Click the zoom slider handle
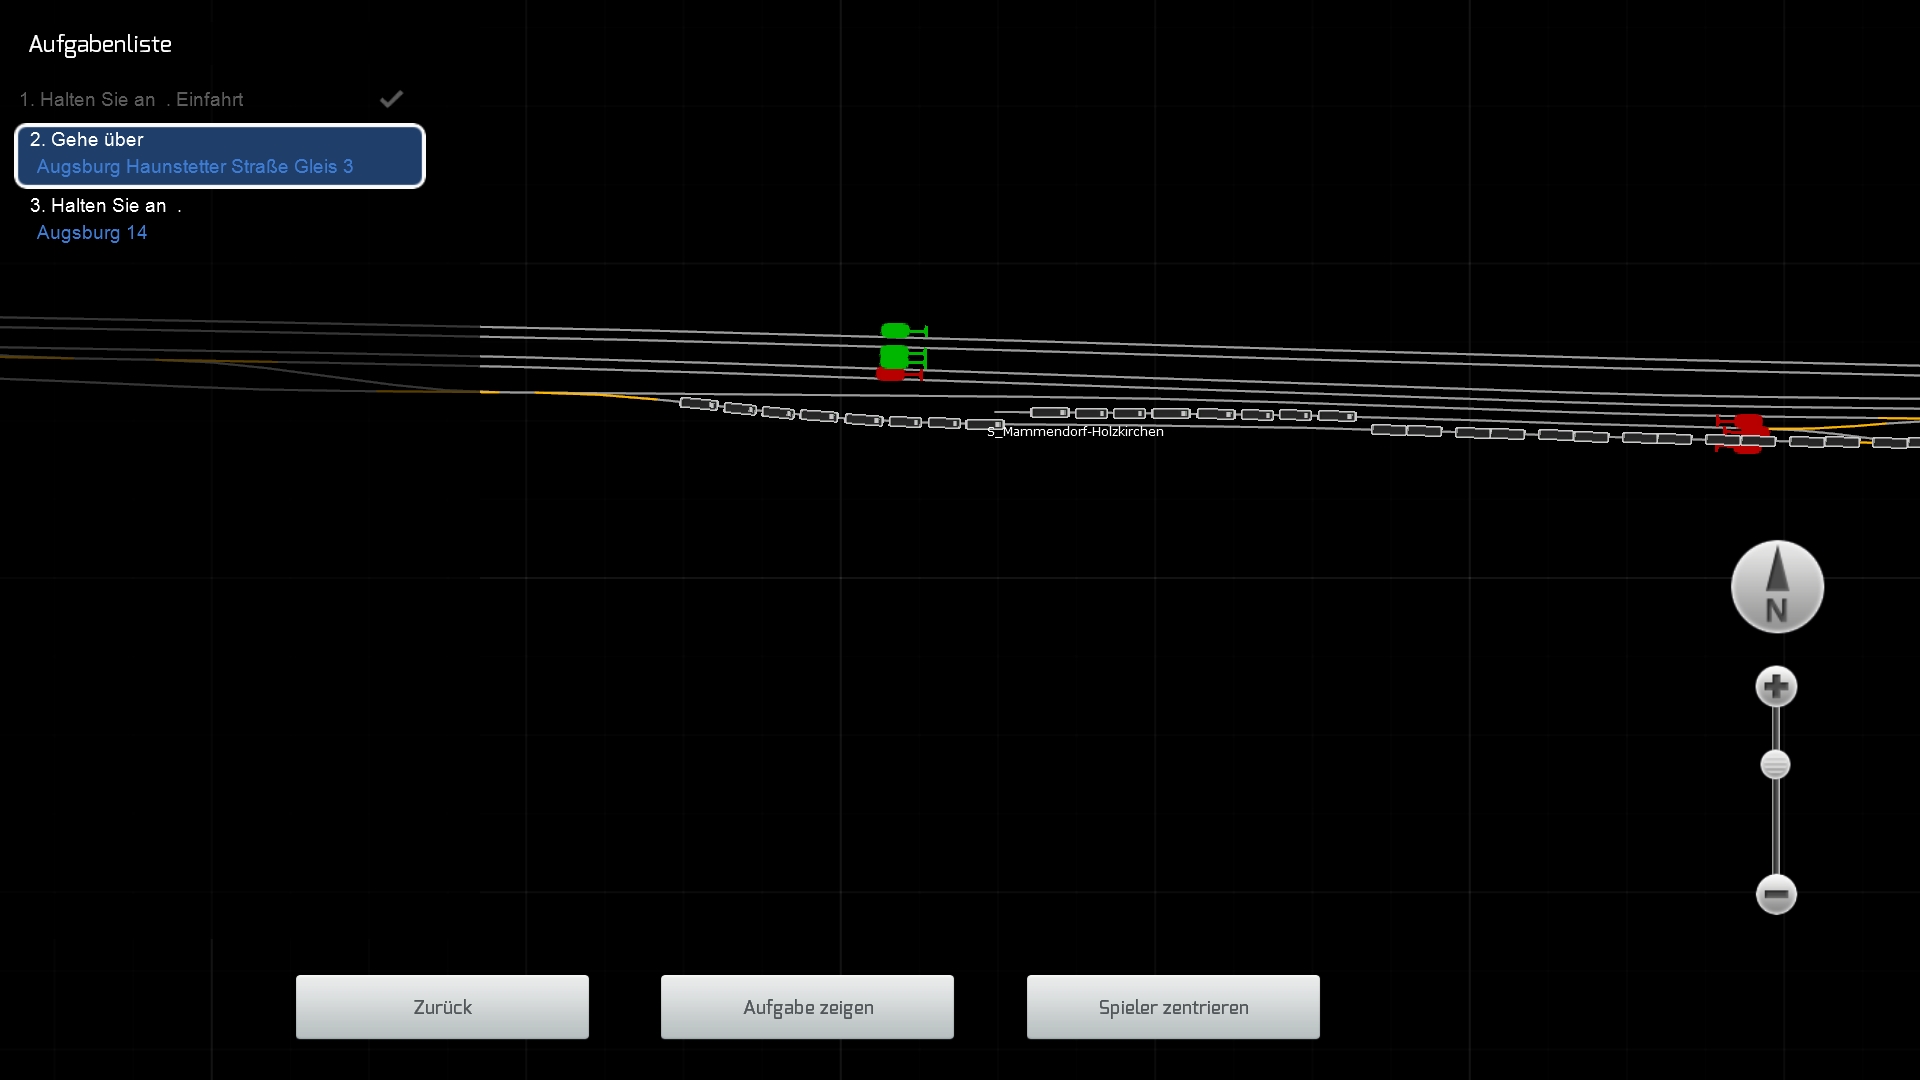Image resolution: width=1920 pixels, height=1080 pixels. [1775, 765]
